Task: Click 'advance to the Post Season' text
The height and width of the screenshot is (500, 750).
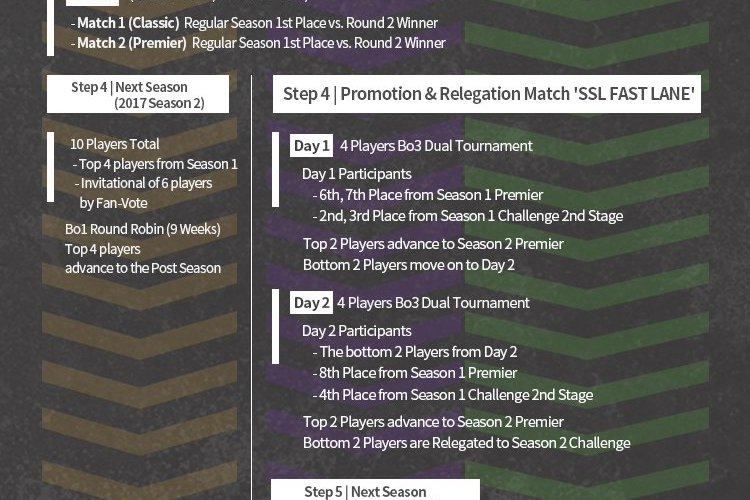Action: coord(143,268)
